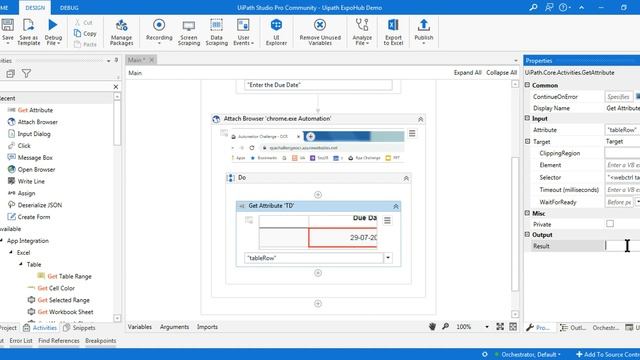Screen dimensions: 640x360
Task: Collapse Excel tree node
Action: (x=11, y=252)
